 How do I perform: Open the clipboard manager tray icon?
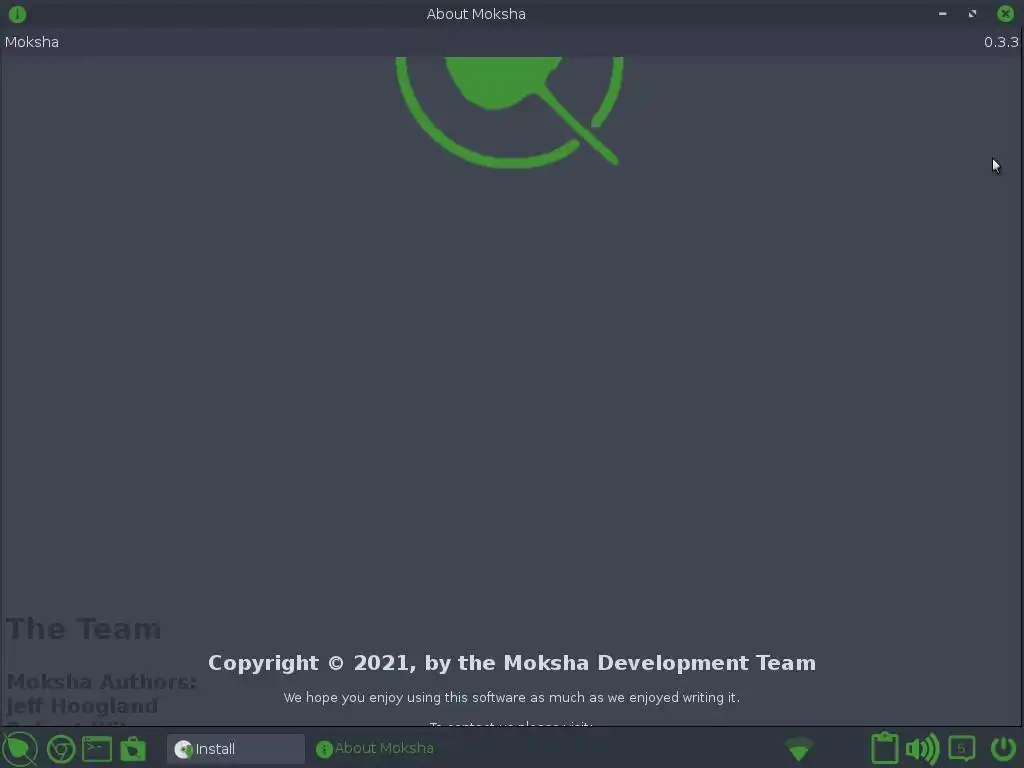[885, 748]
